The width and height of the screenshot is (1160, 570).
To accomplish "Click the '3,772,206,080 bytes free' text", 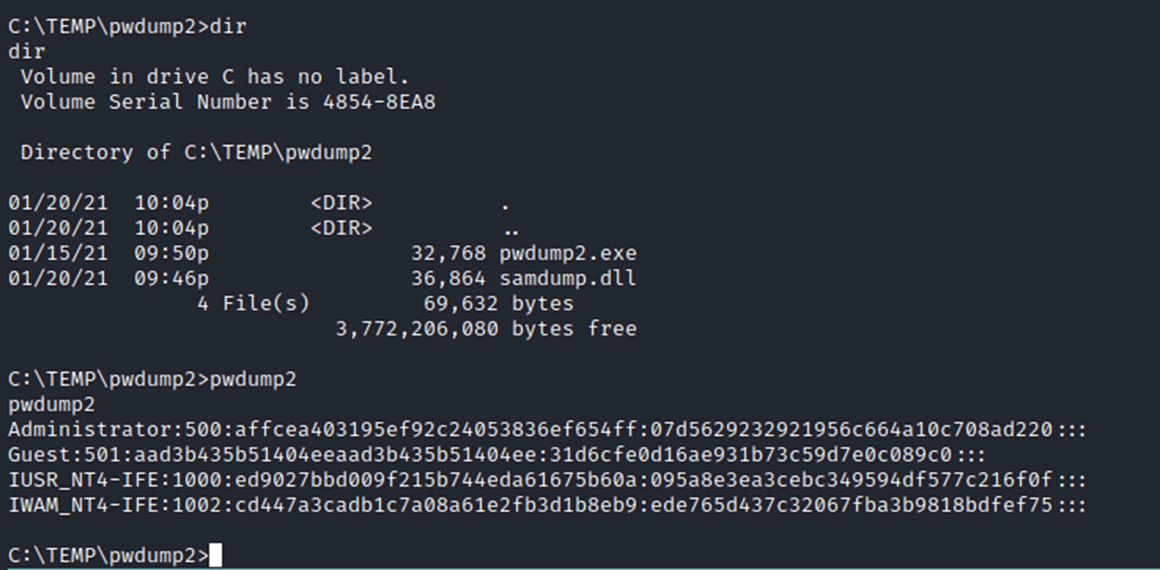I will (486, 329).
